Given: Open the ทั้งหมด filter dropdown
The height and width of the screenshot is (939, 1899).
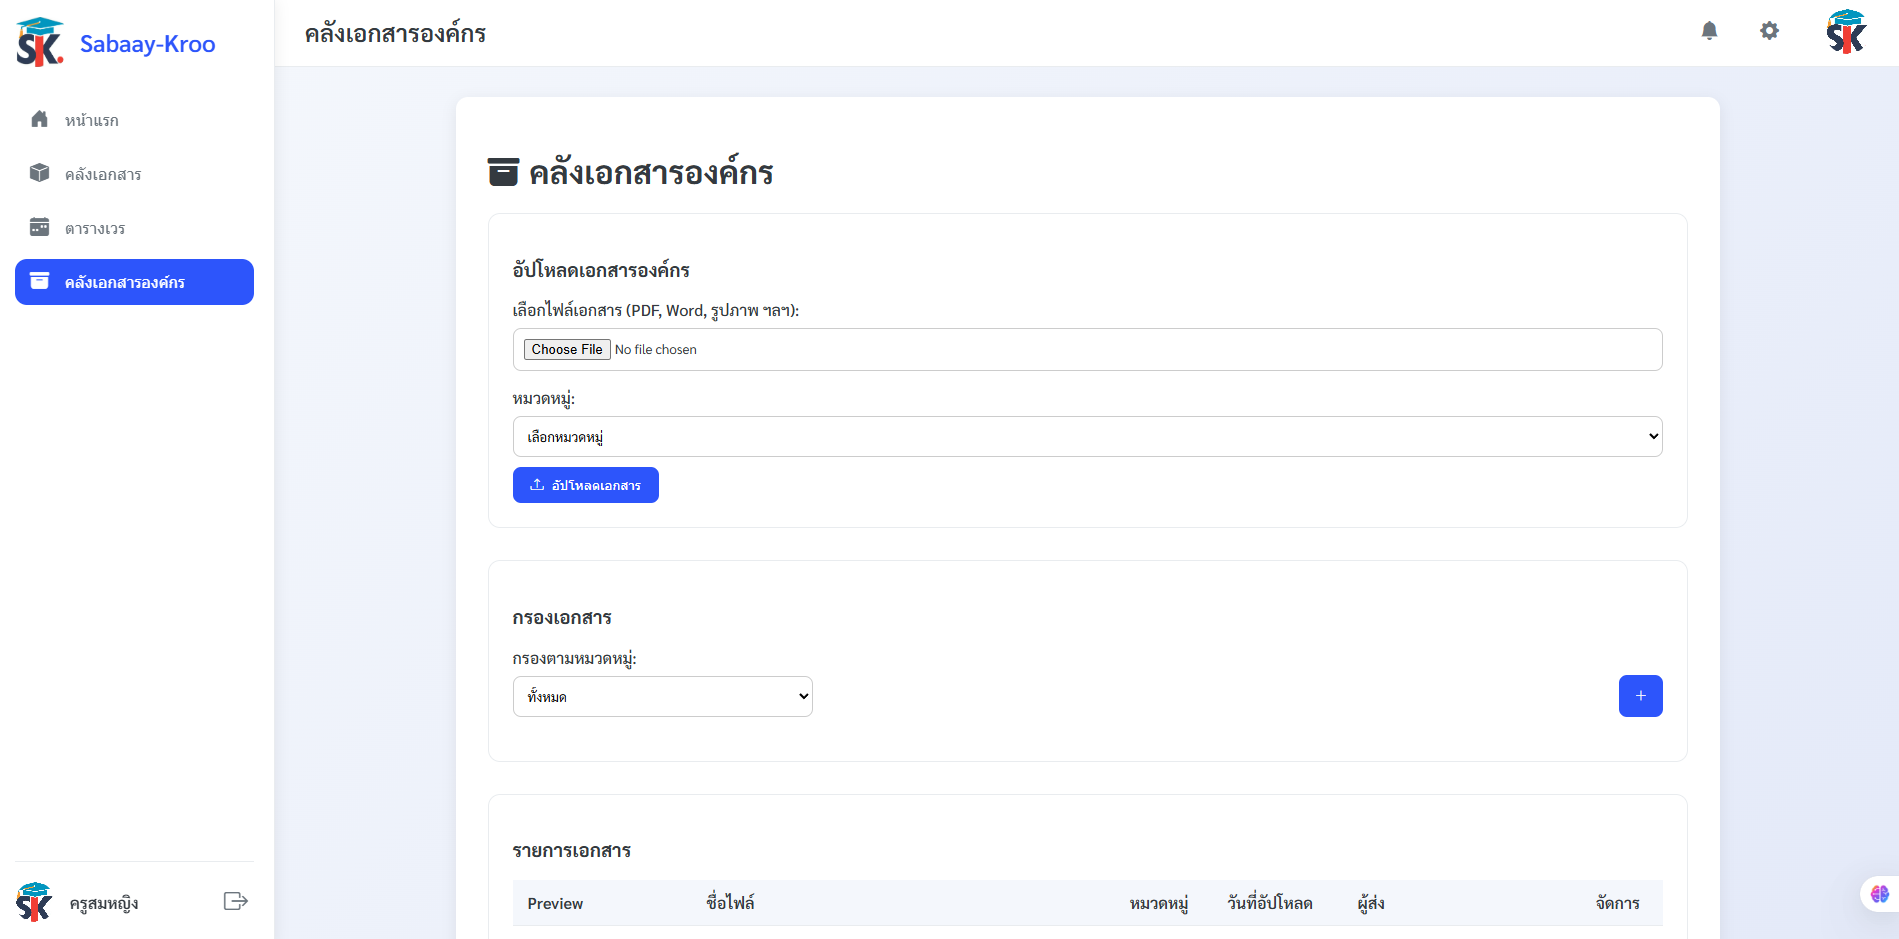Looking at the screenshot, I should pos(662,696).
